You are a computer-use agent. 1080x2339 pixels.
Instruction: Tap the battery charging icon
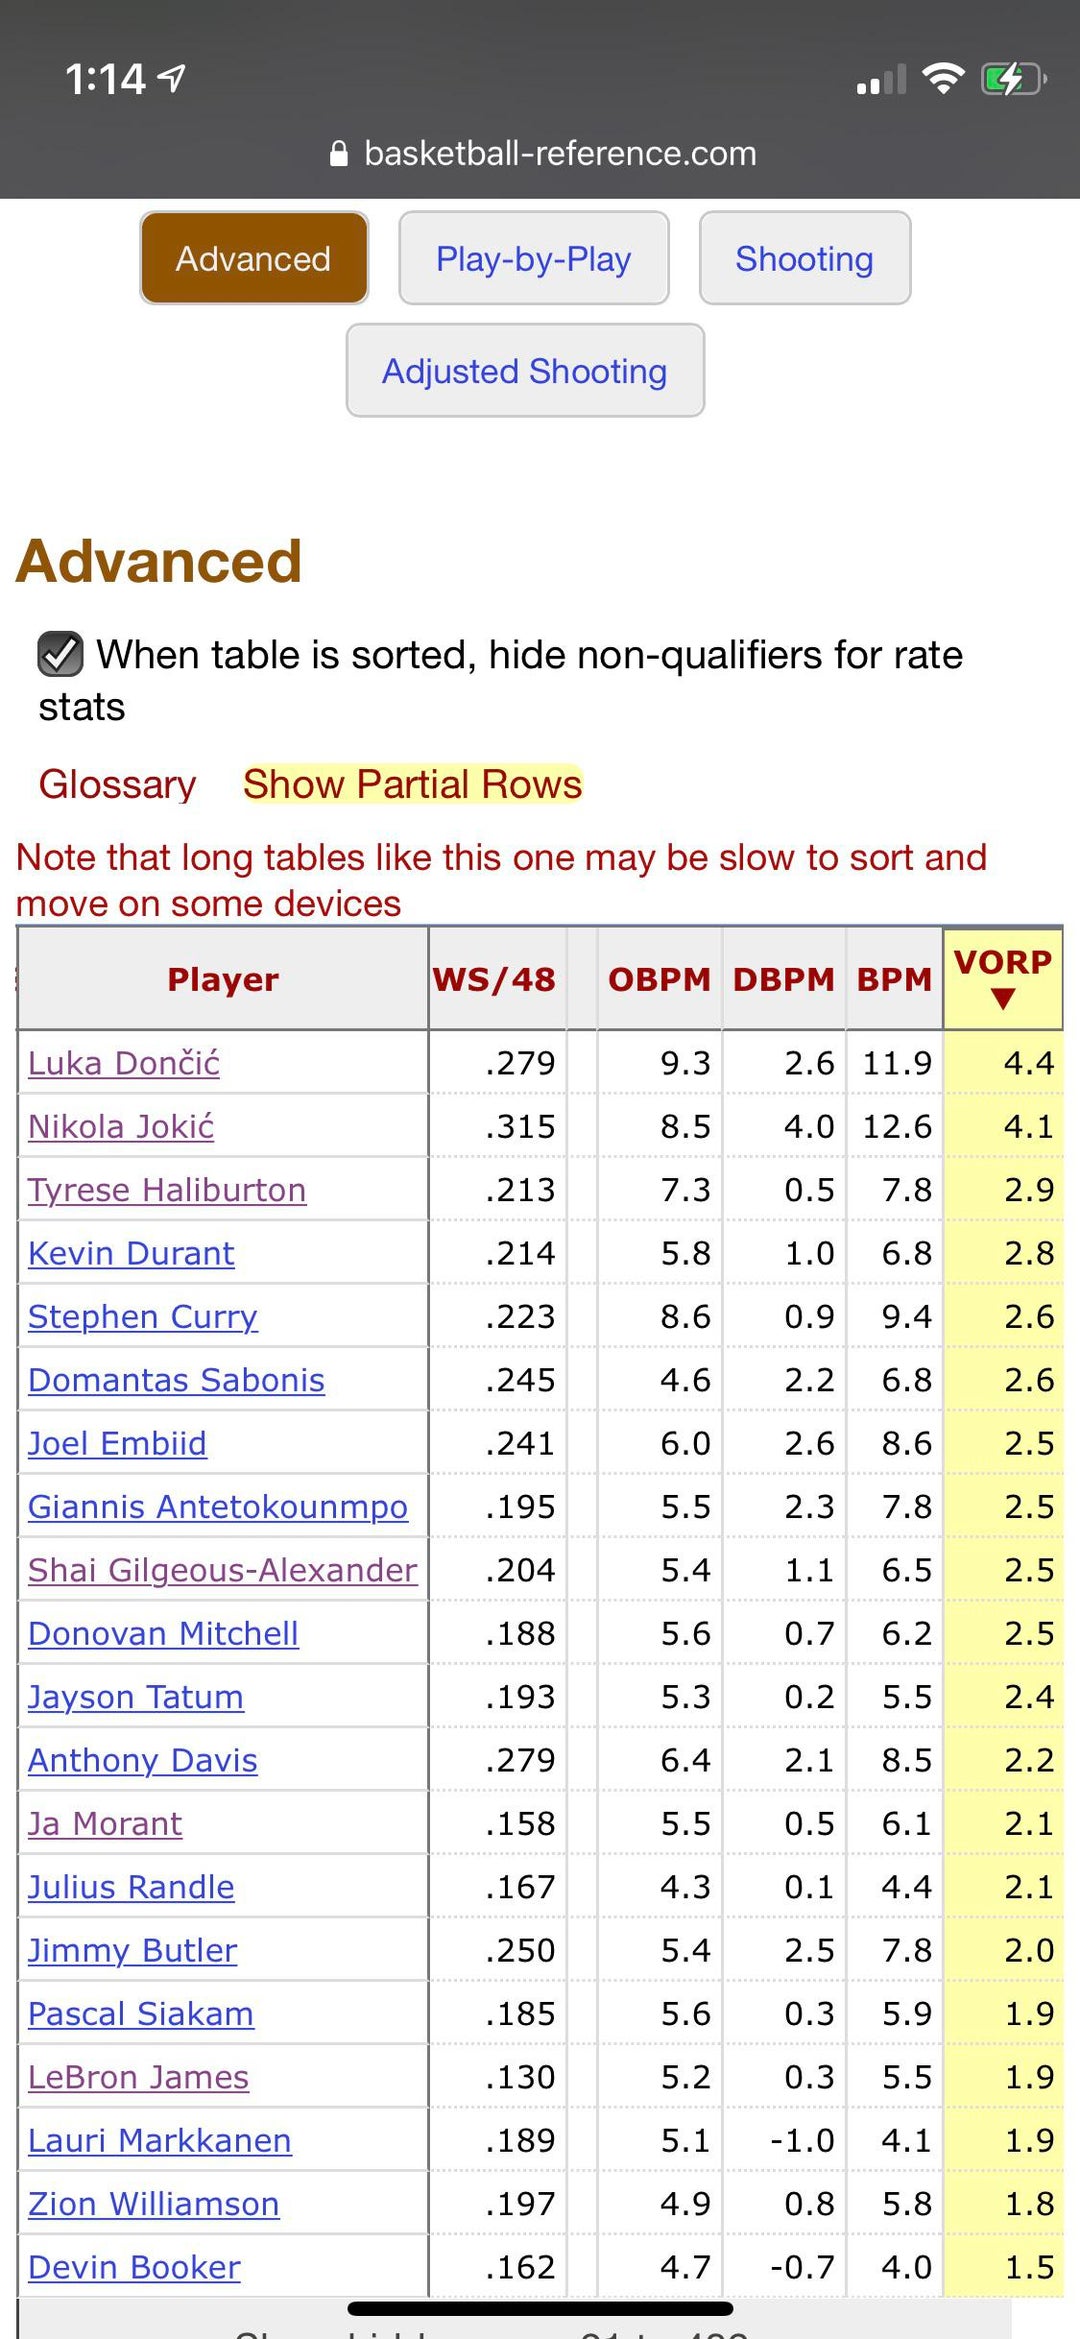pos(1012,78)
